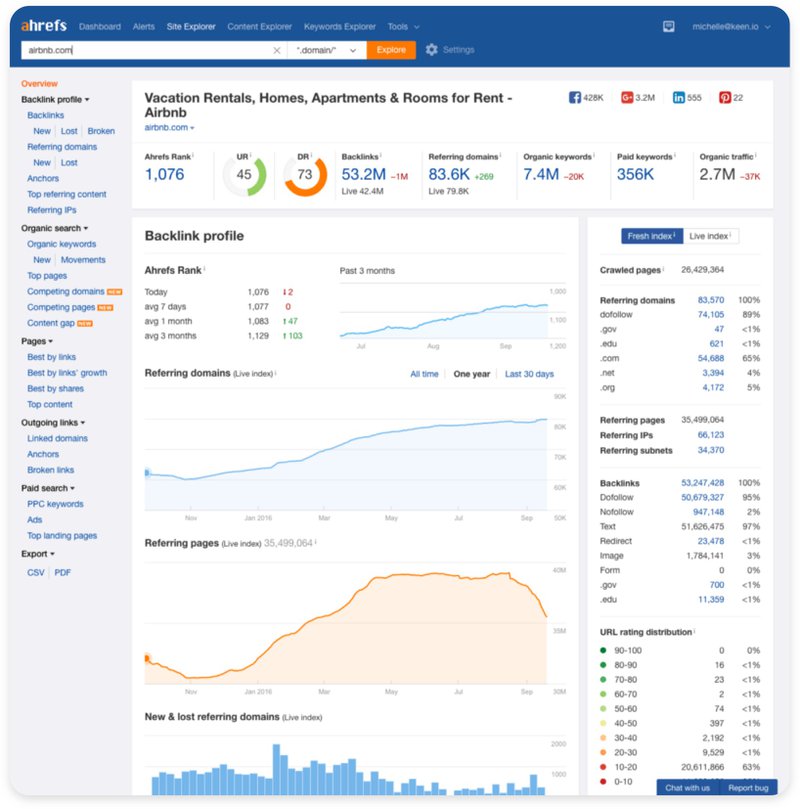The image size is (800, 809).
Task: Click the 53.2M Backlinks metric
Action: pyautogui.click(x=364, y=174)
